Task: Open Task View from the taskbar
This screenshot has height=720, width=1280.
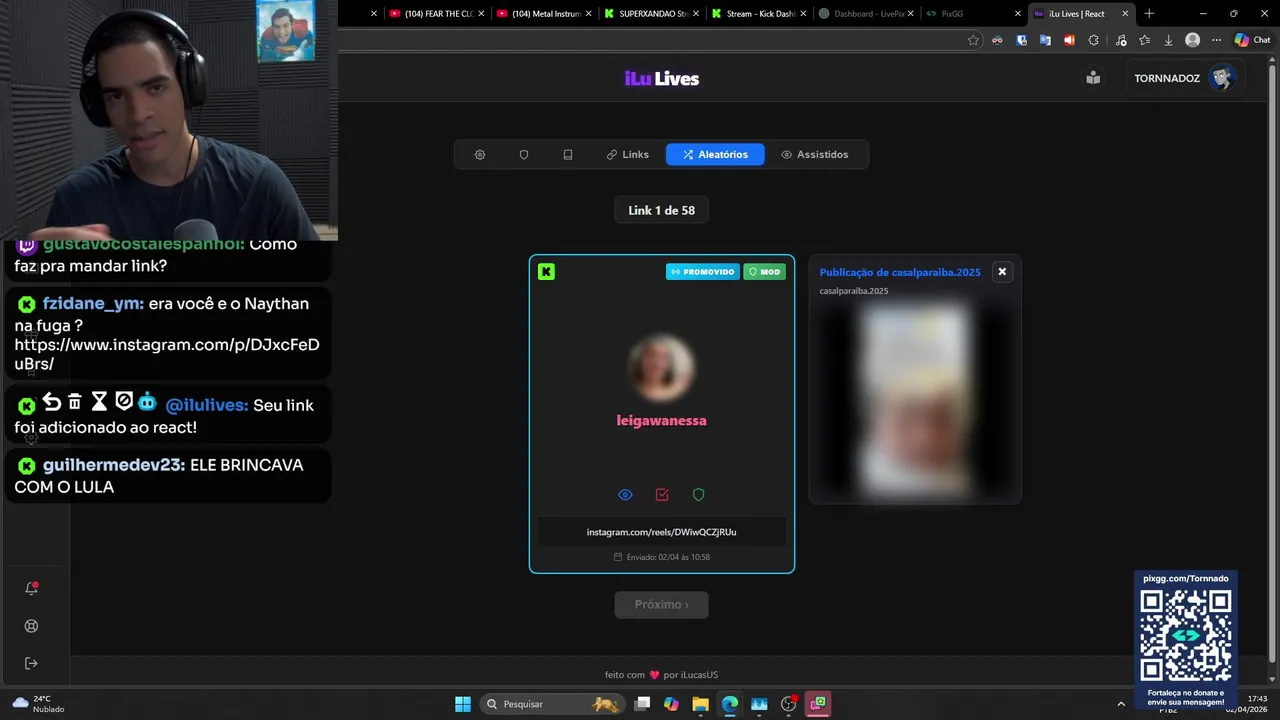Action: [x=642, y=704]
